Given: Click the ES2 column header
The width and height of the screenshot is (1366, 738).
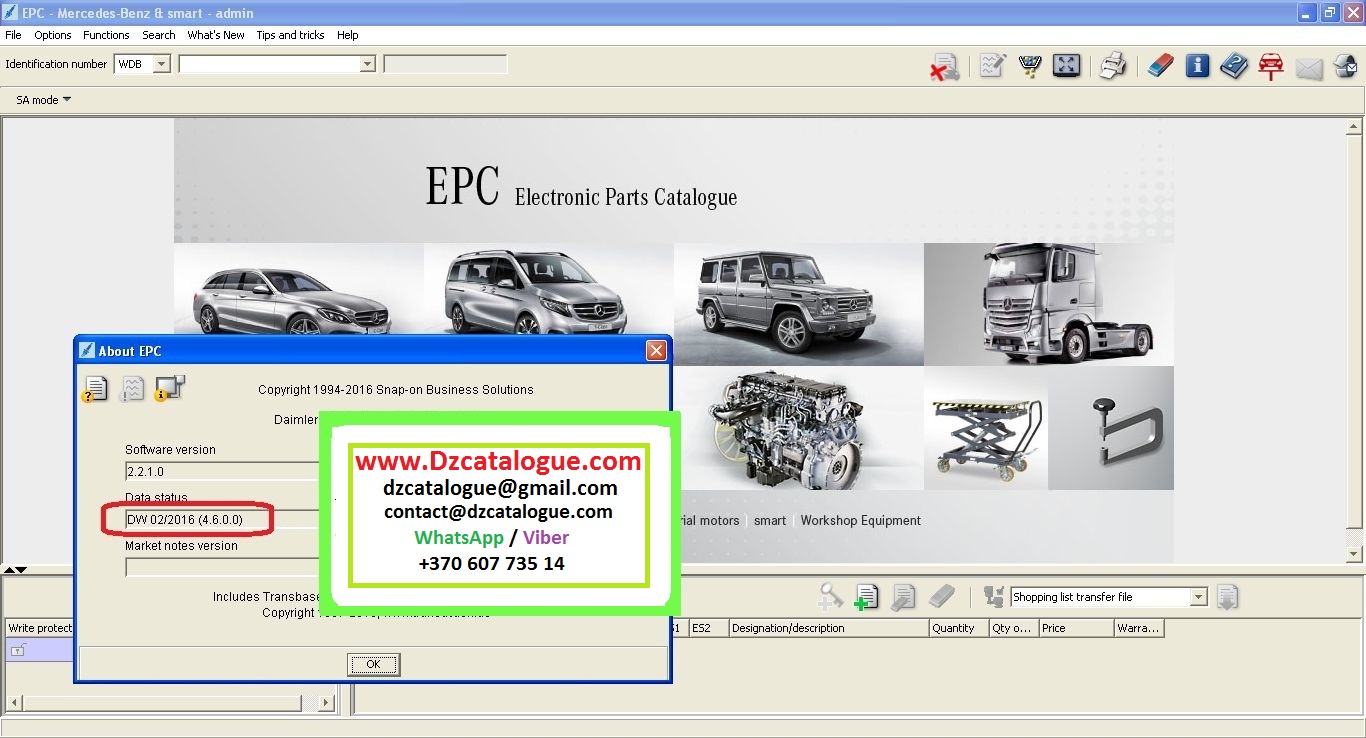Looking at the screenshot, I should pos(707,628).
